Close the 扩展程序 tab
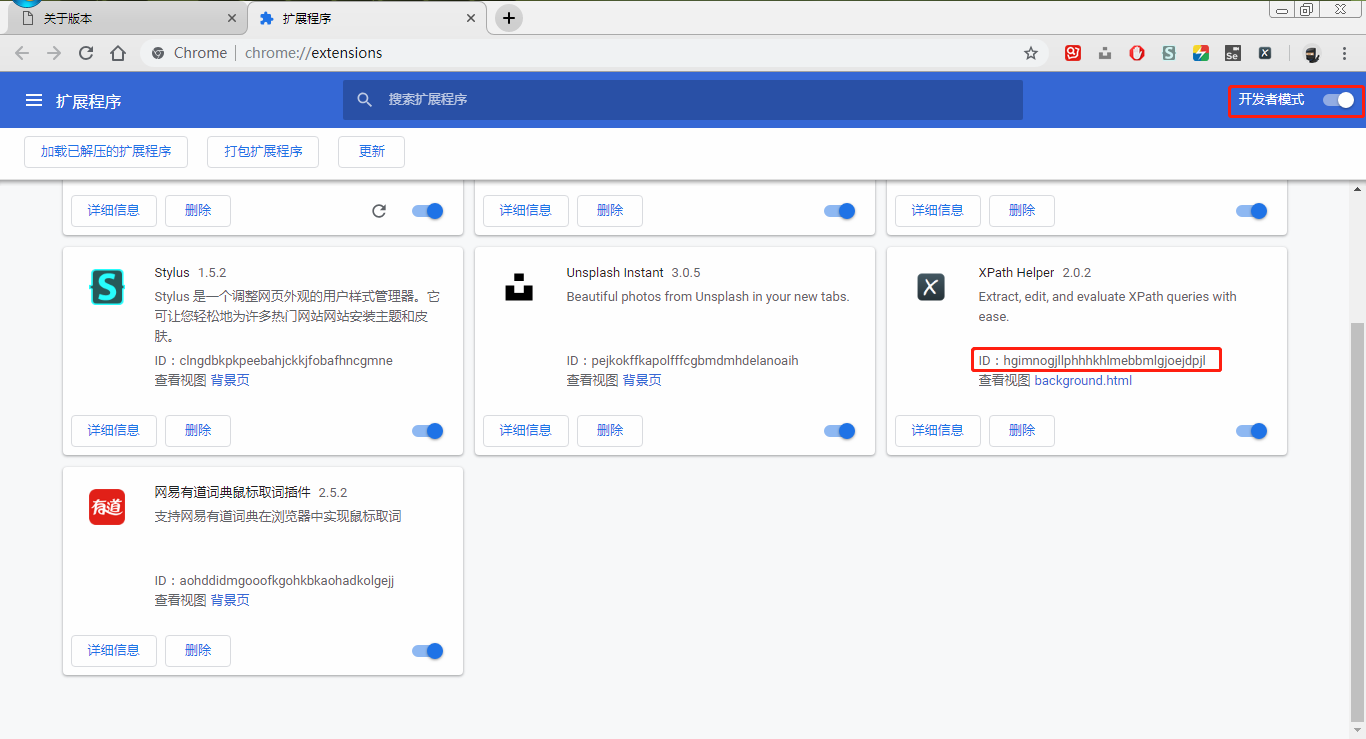 [471, 18]
